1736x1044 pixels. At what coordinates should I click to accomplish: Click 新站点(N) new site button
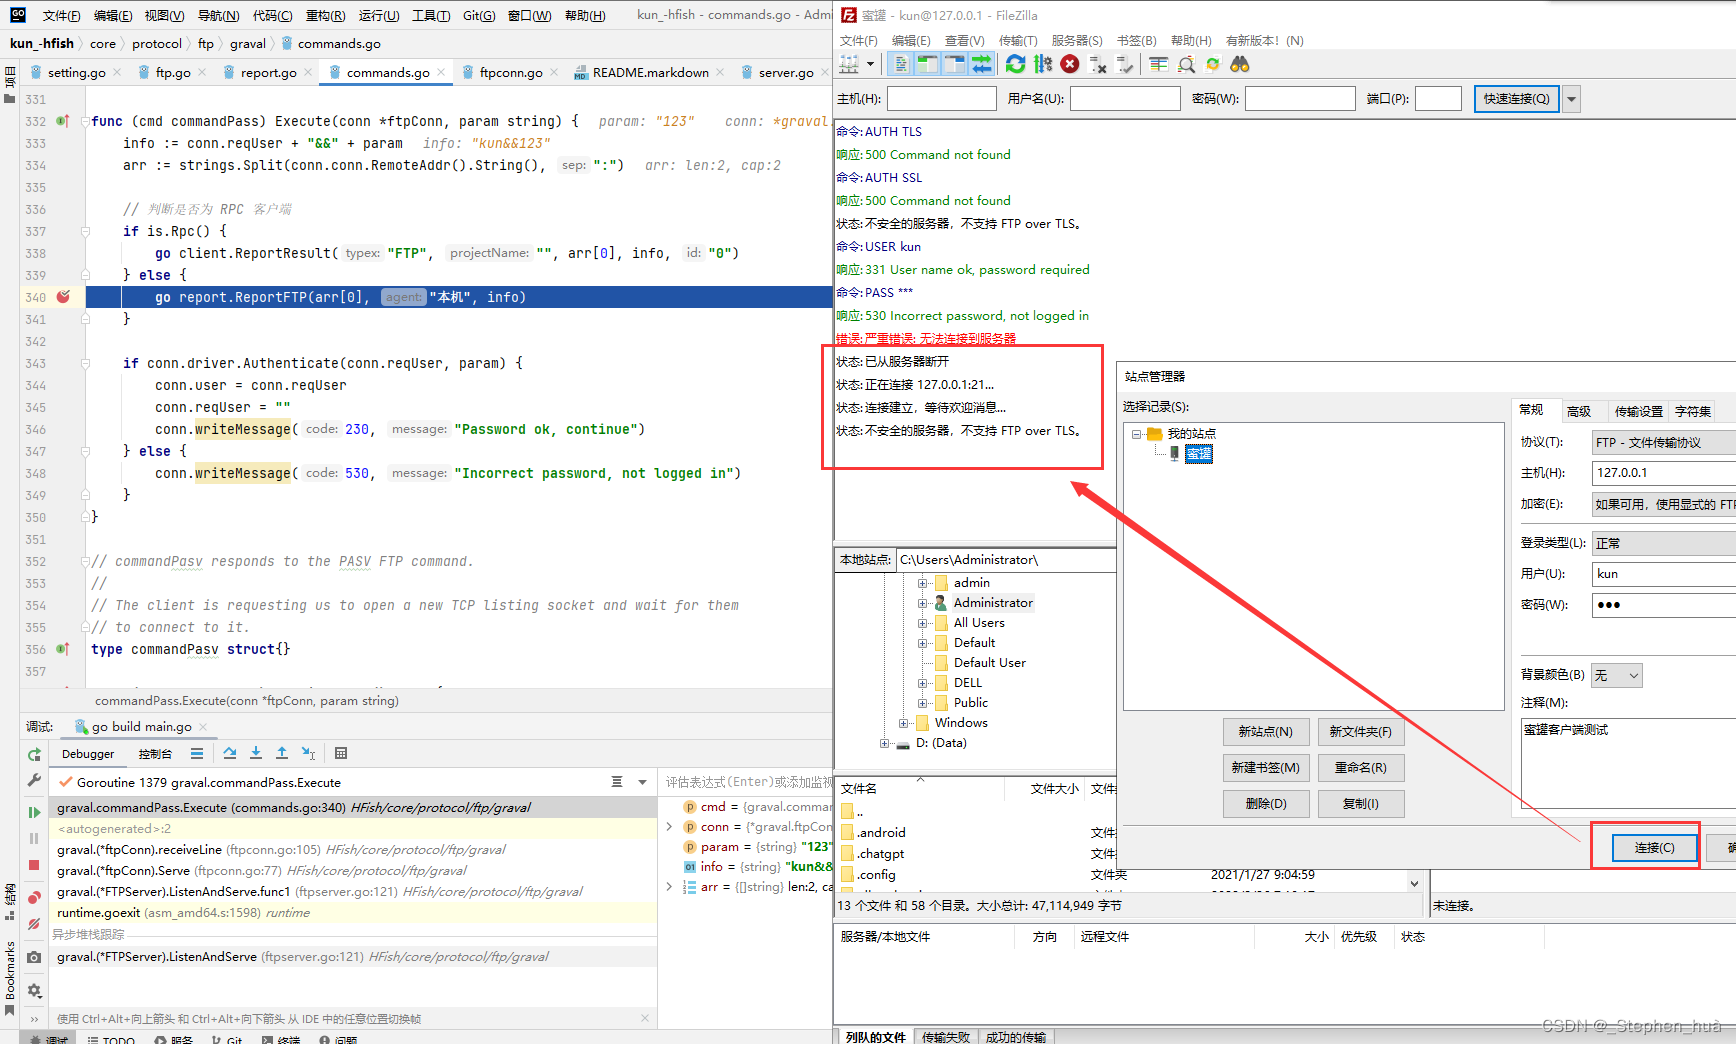pyautogui.click(x=1265, y=732)
